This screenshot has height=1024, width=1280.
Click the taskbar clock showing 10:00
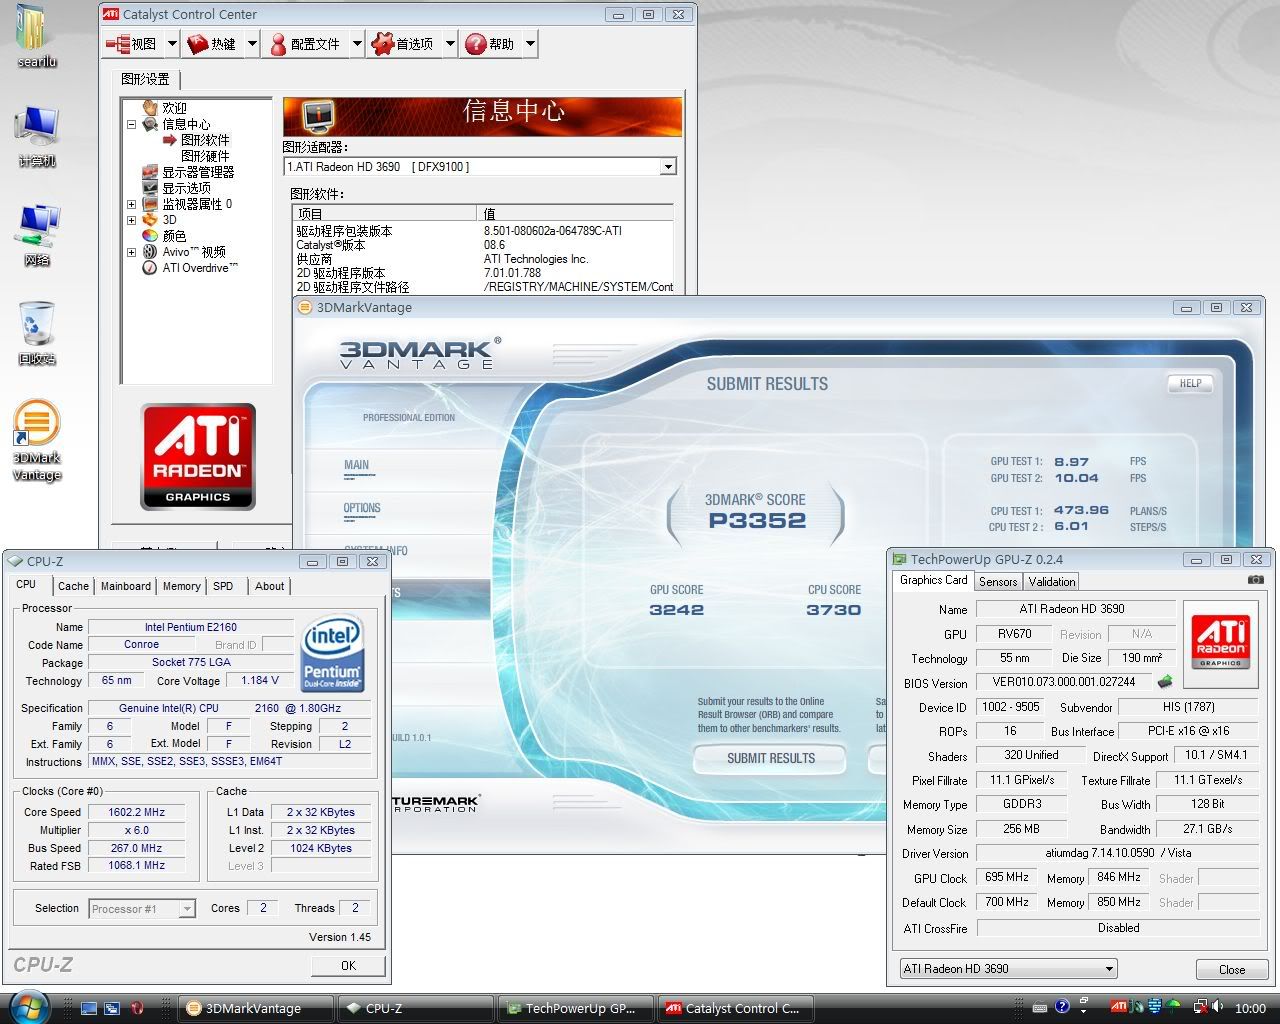click(1250, 1008)
